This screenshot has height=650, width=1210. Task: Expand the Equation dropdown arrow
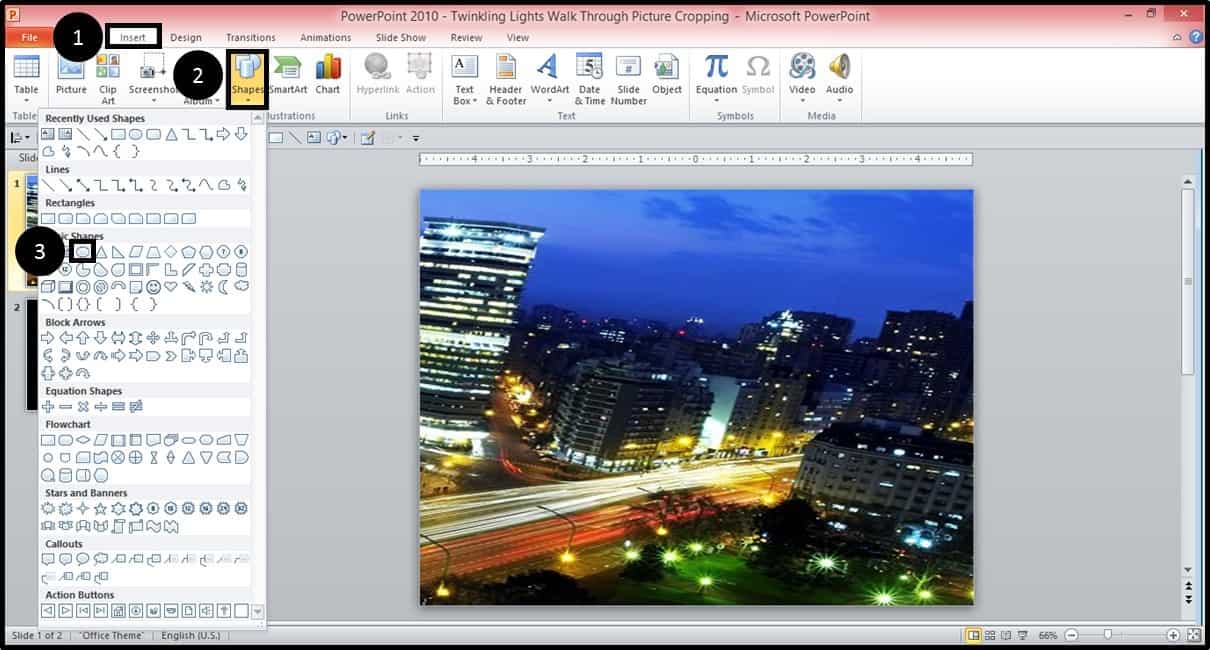[716, 100]
